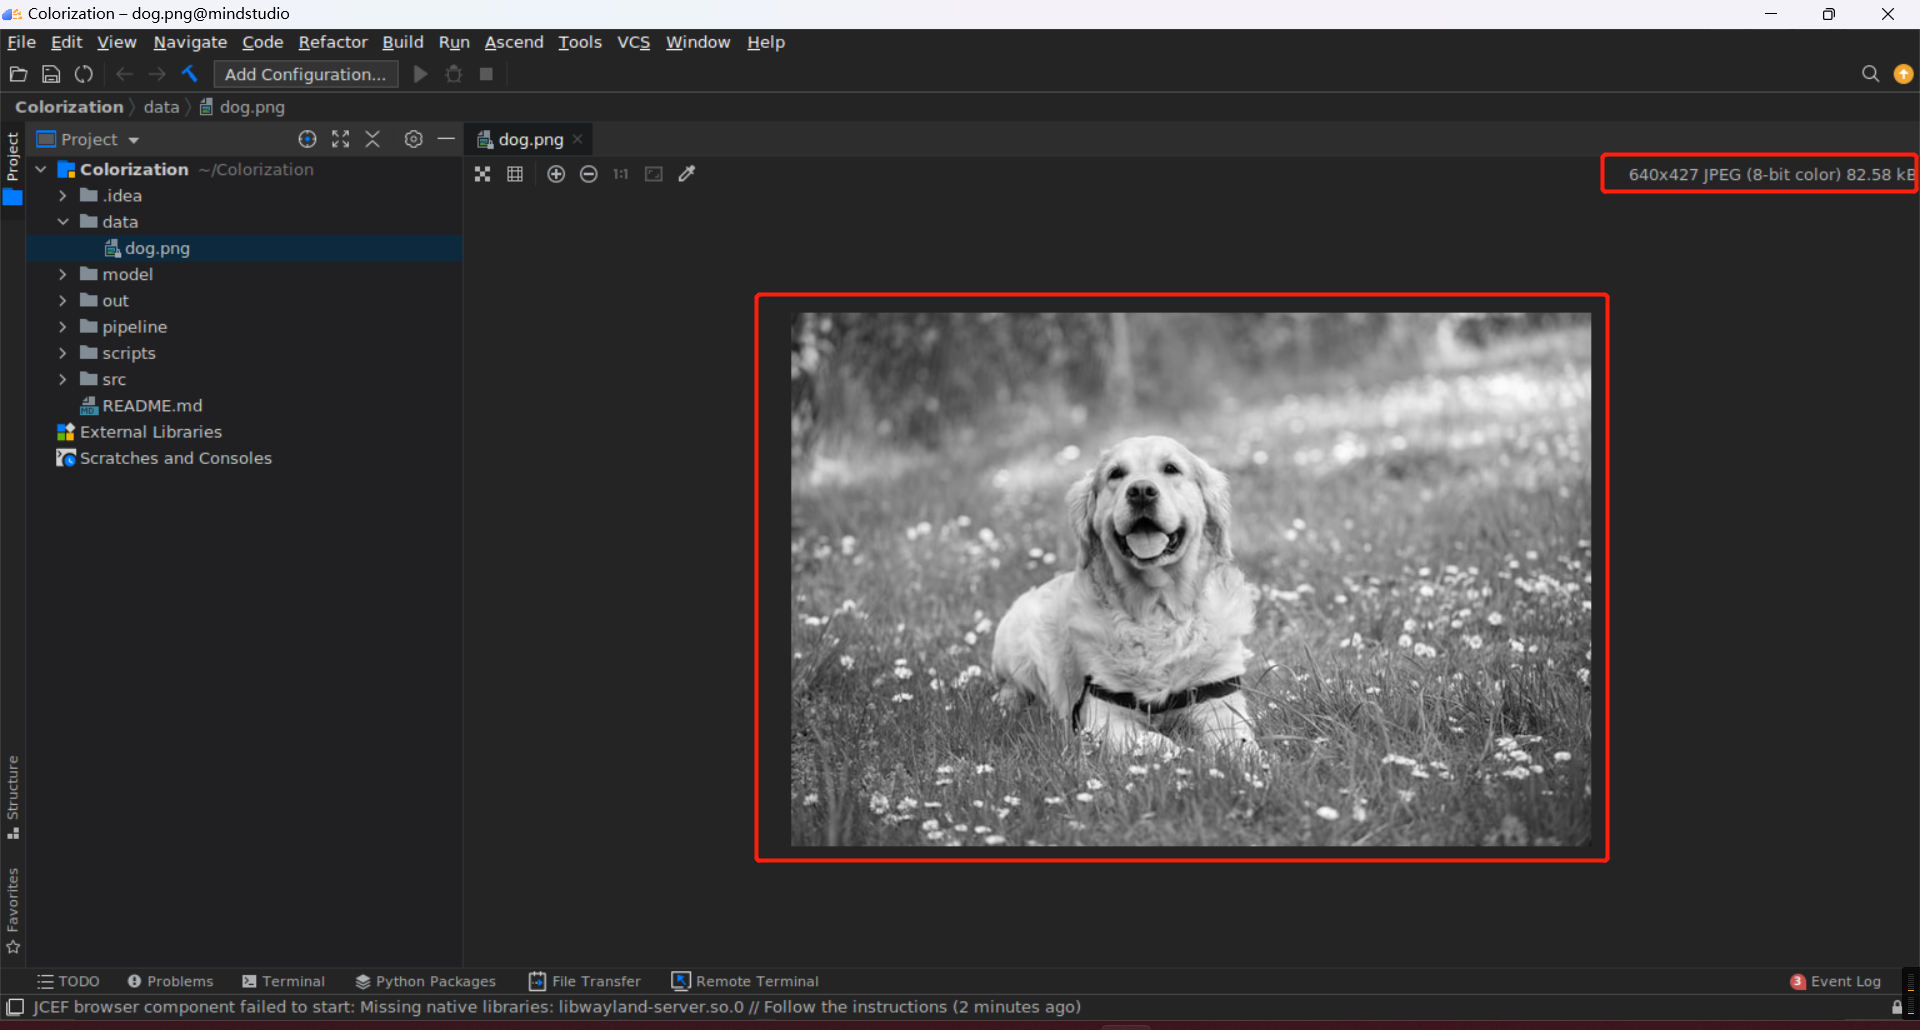Open project panel settings gear
This screenshot has width=1920, height=1030.
pyautogui.click(x=413, y=139)
